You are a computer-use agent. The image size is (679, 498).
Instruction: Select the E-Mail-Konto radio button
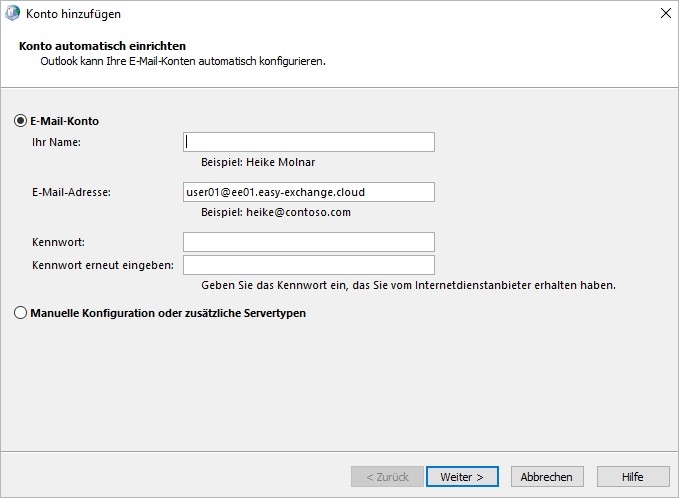pos(20,121)
